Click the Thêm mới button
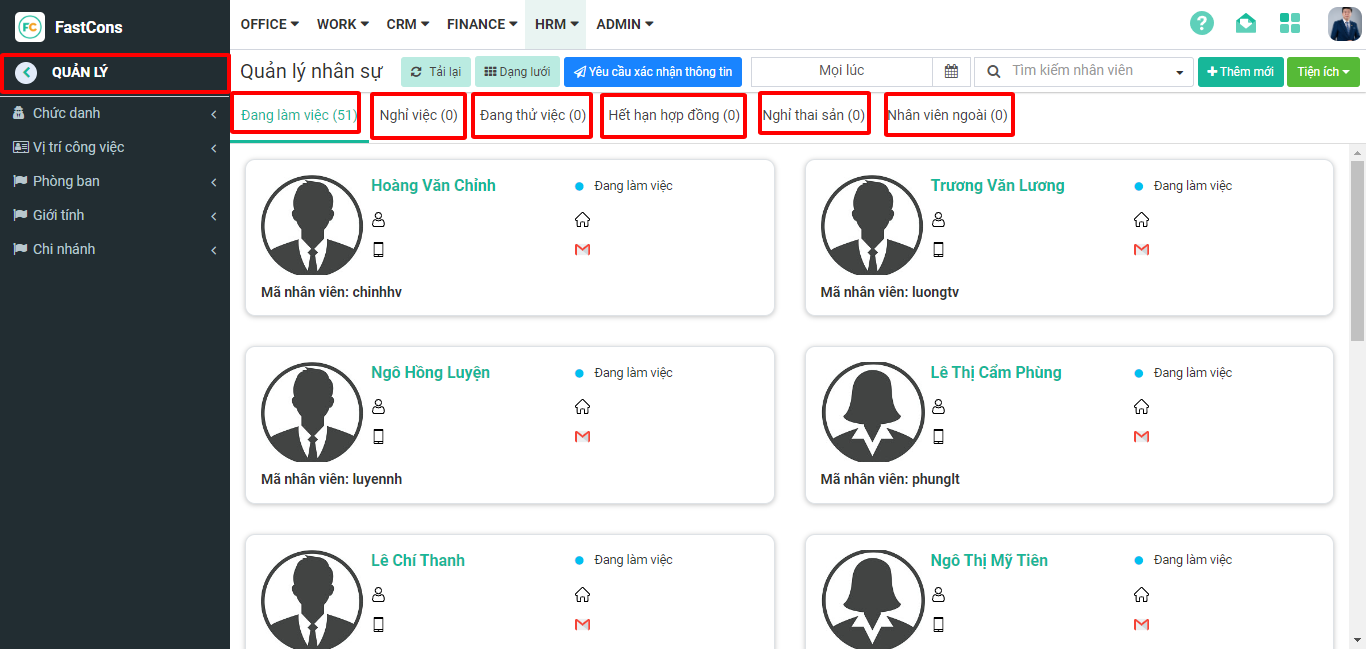 tap(1240, 72)
